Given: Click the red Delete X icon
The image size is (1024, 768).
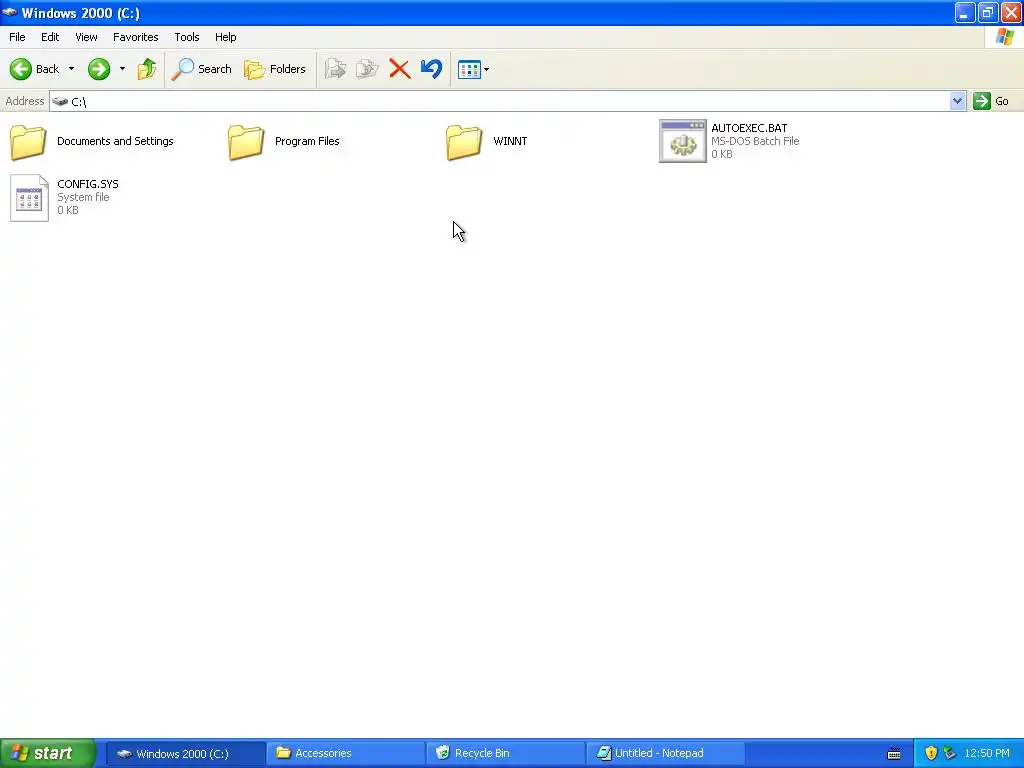Looking at the screenshot, I should (400, 69).
